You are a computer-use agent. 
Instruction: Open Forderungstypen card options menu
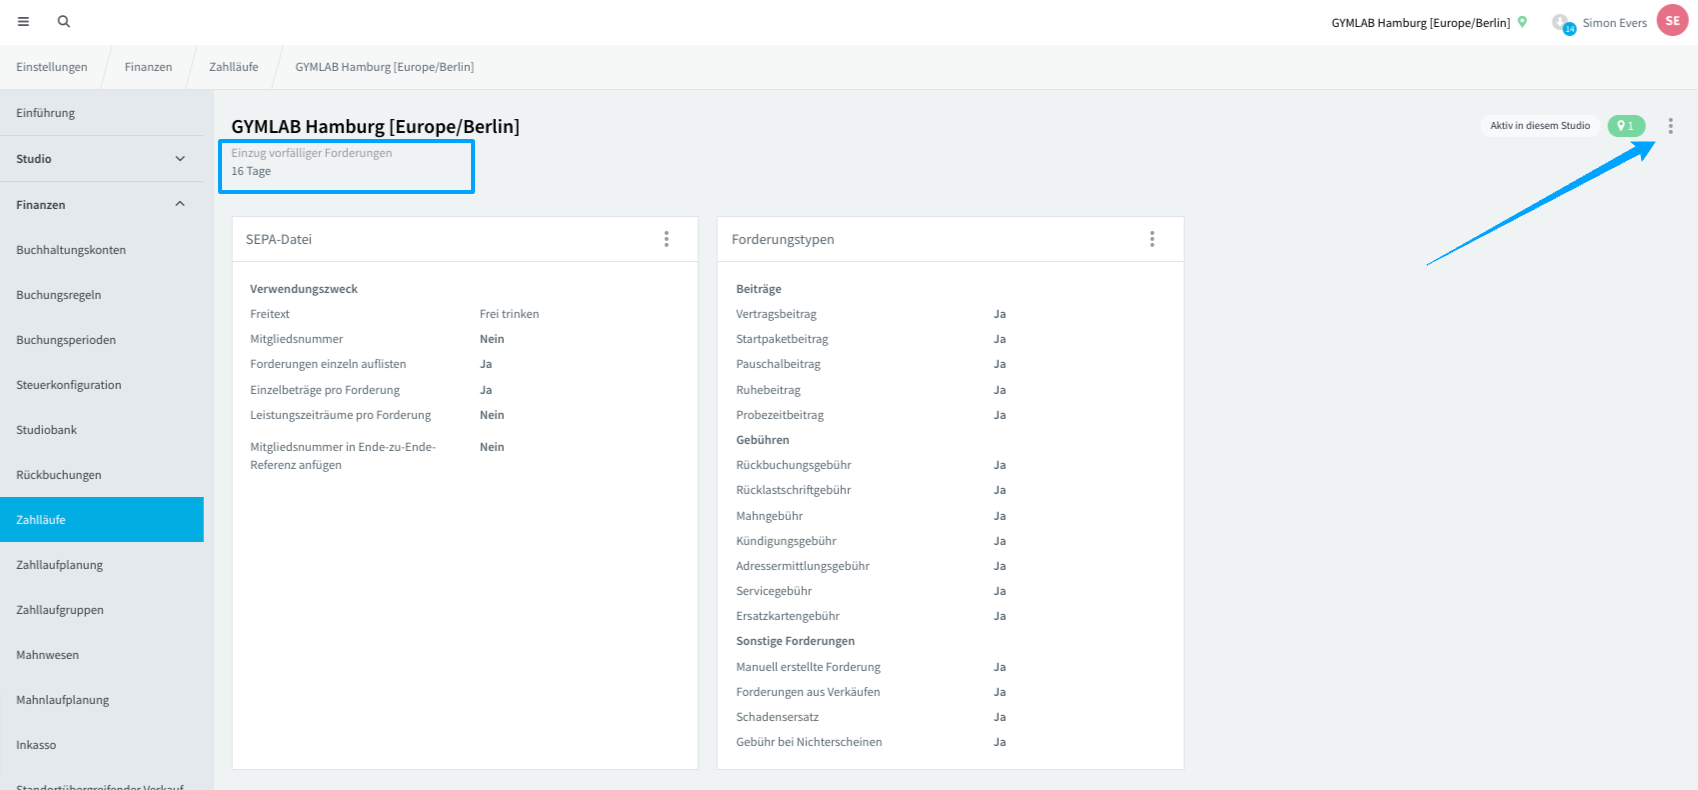[x=1152, y=239]
